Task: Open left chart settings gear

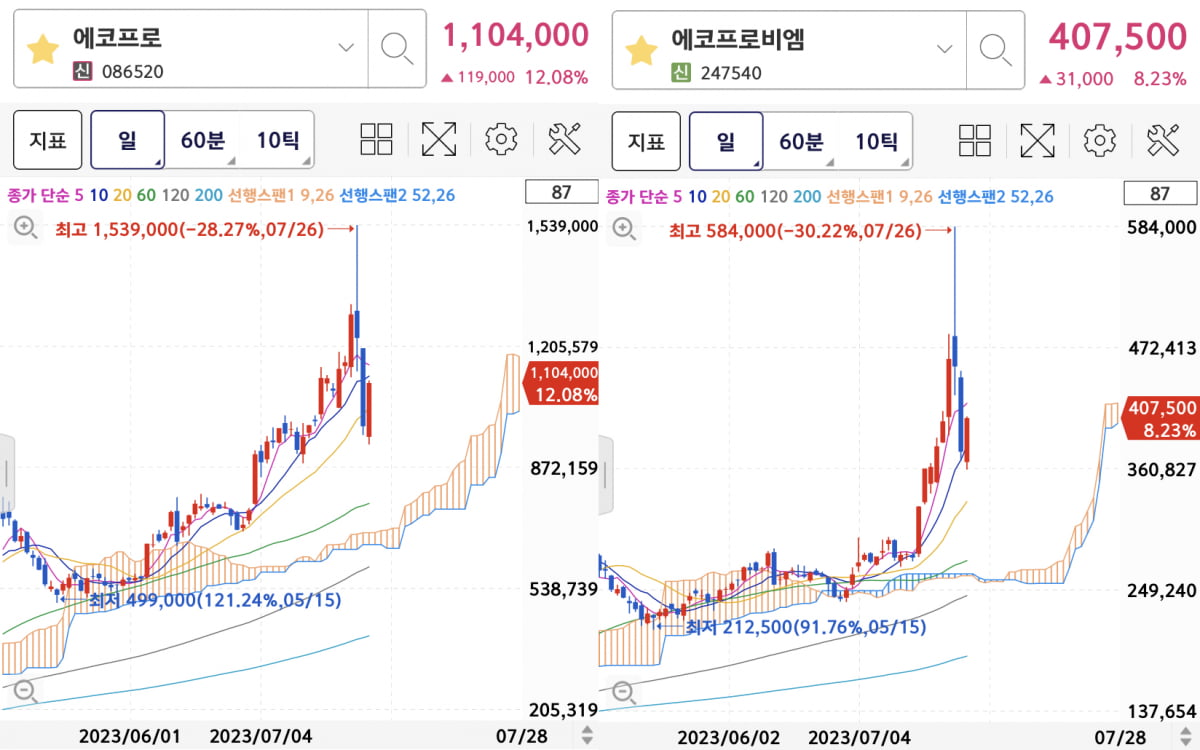Action: pos(501,140)
